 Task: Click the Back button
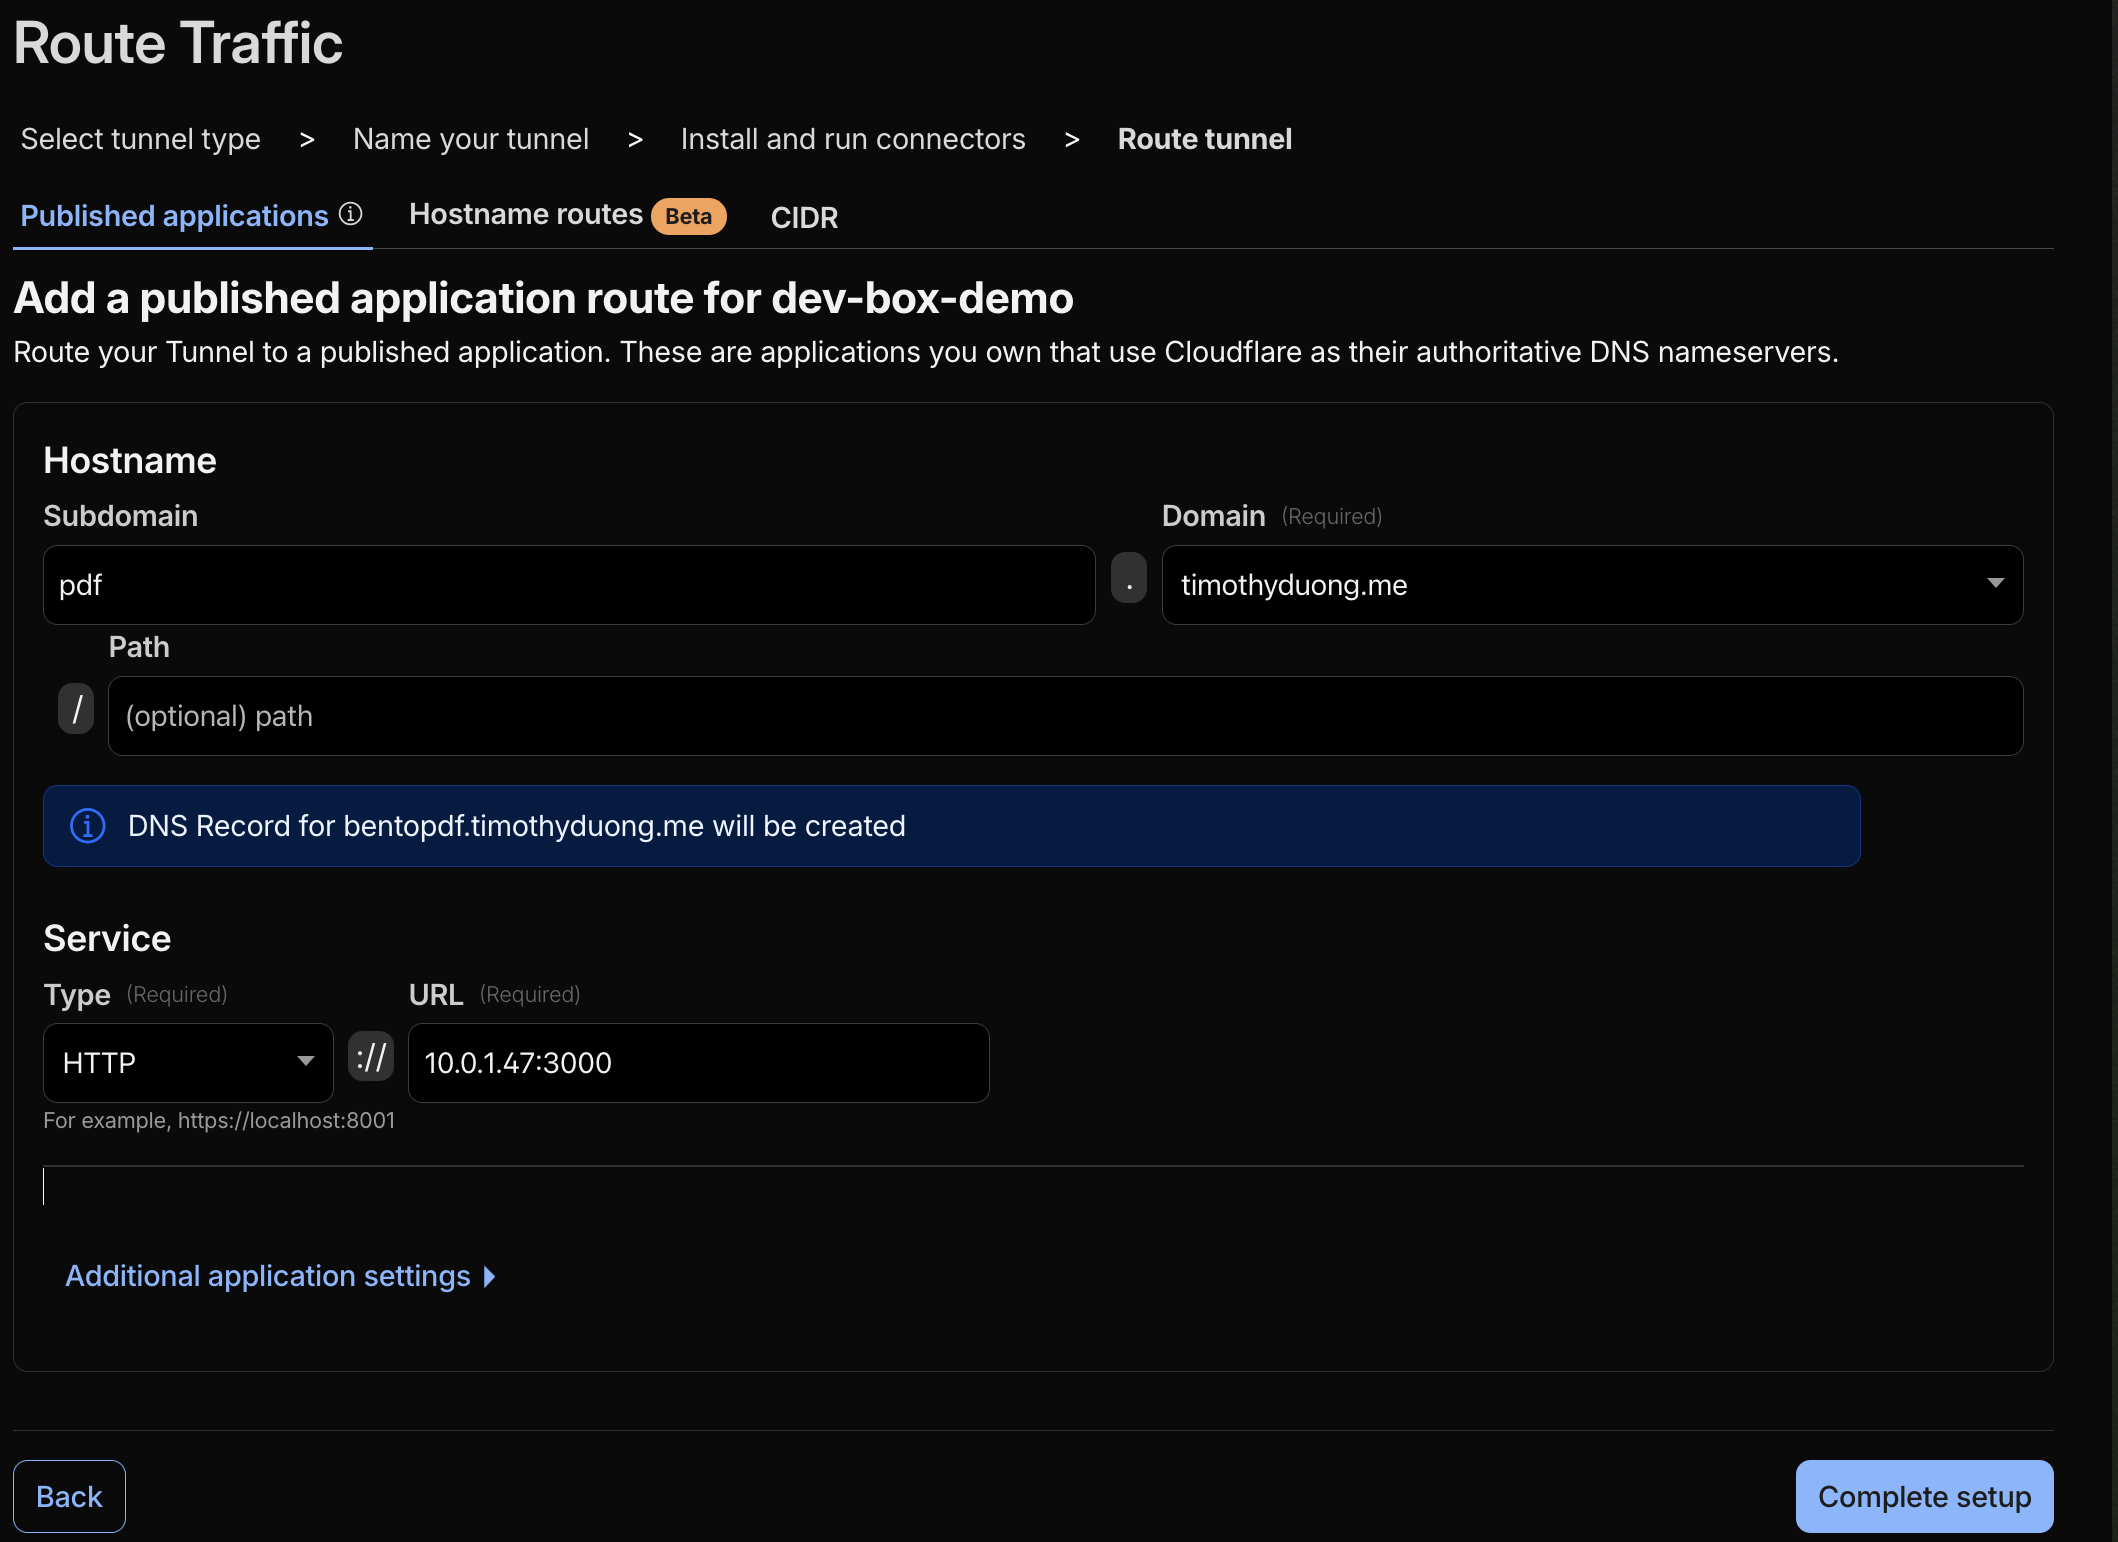point(69,1497)
